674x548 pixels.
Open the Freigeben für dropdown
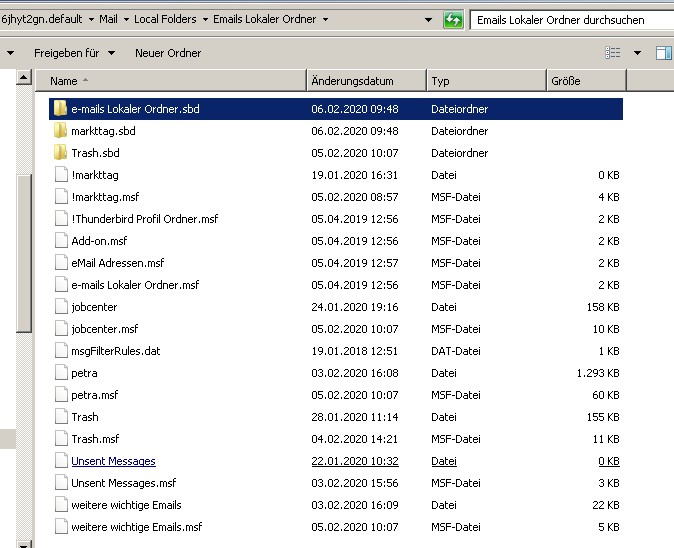74,53
